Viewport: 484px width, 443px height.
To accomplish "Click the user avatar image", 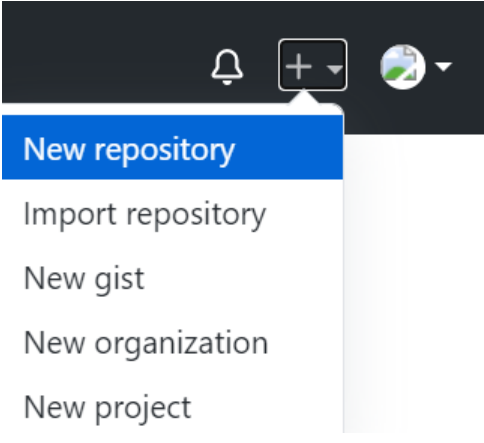I will coord(403,67).
